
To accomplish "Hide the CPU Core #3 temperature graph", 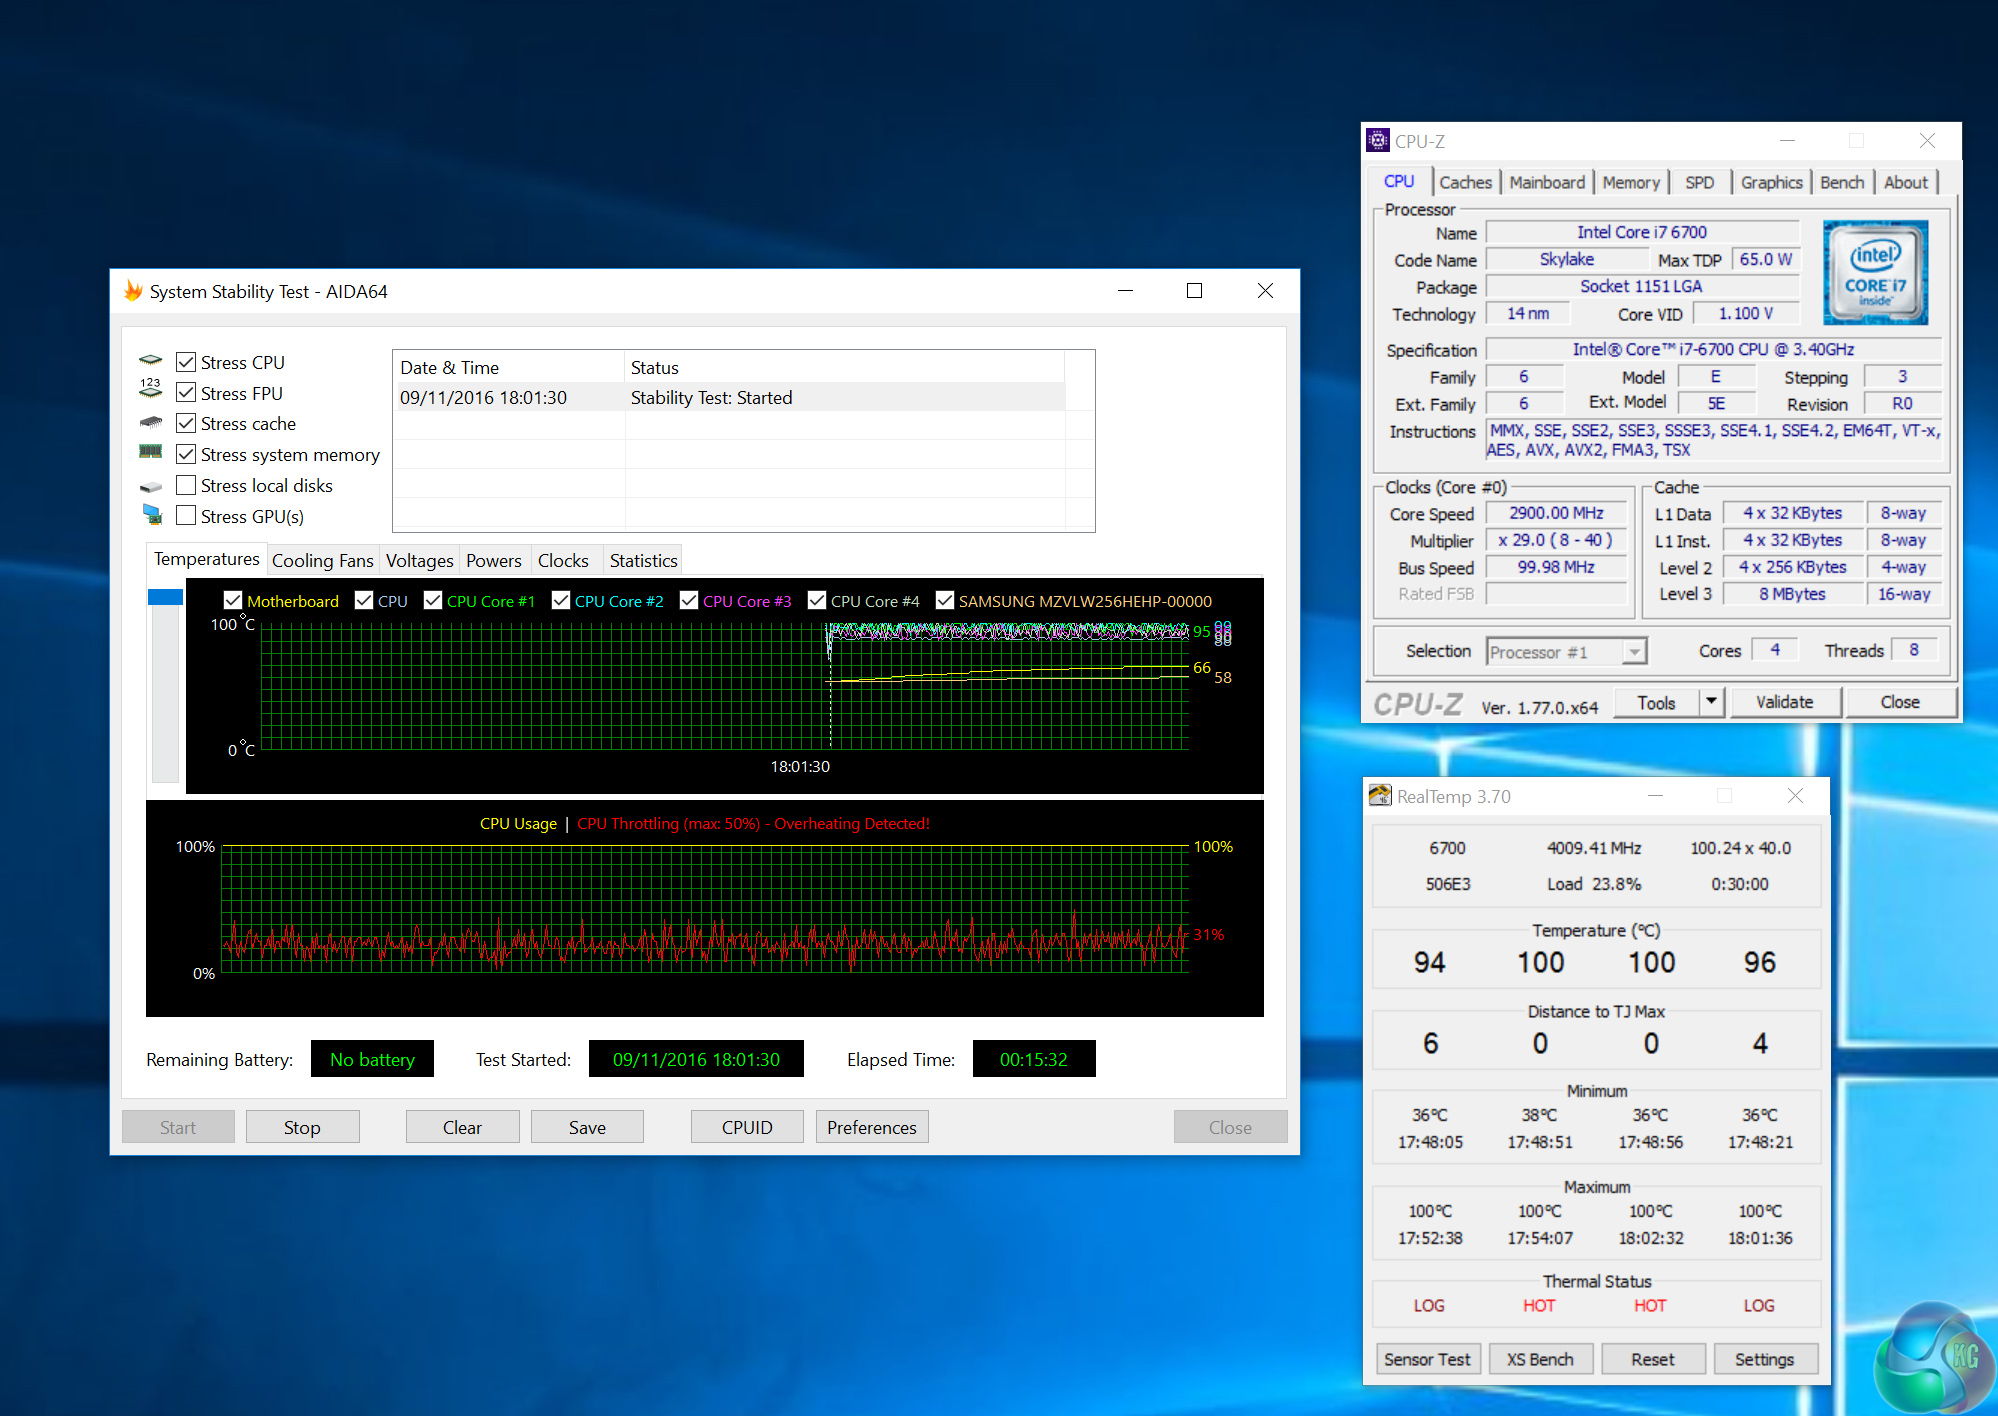I will [689, 600].
